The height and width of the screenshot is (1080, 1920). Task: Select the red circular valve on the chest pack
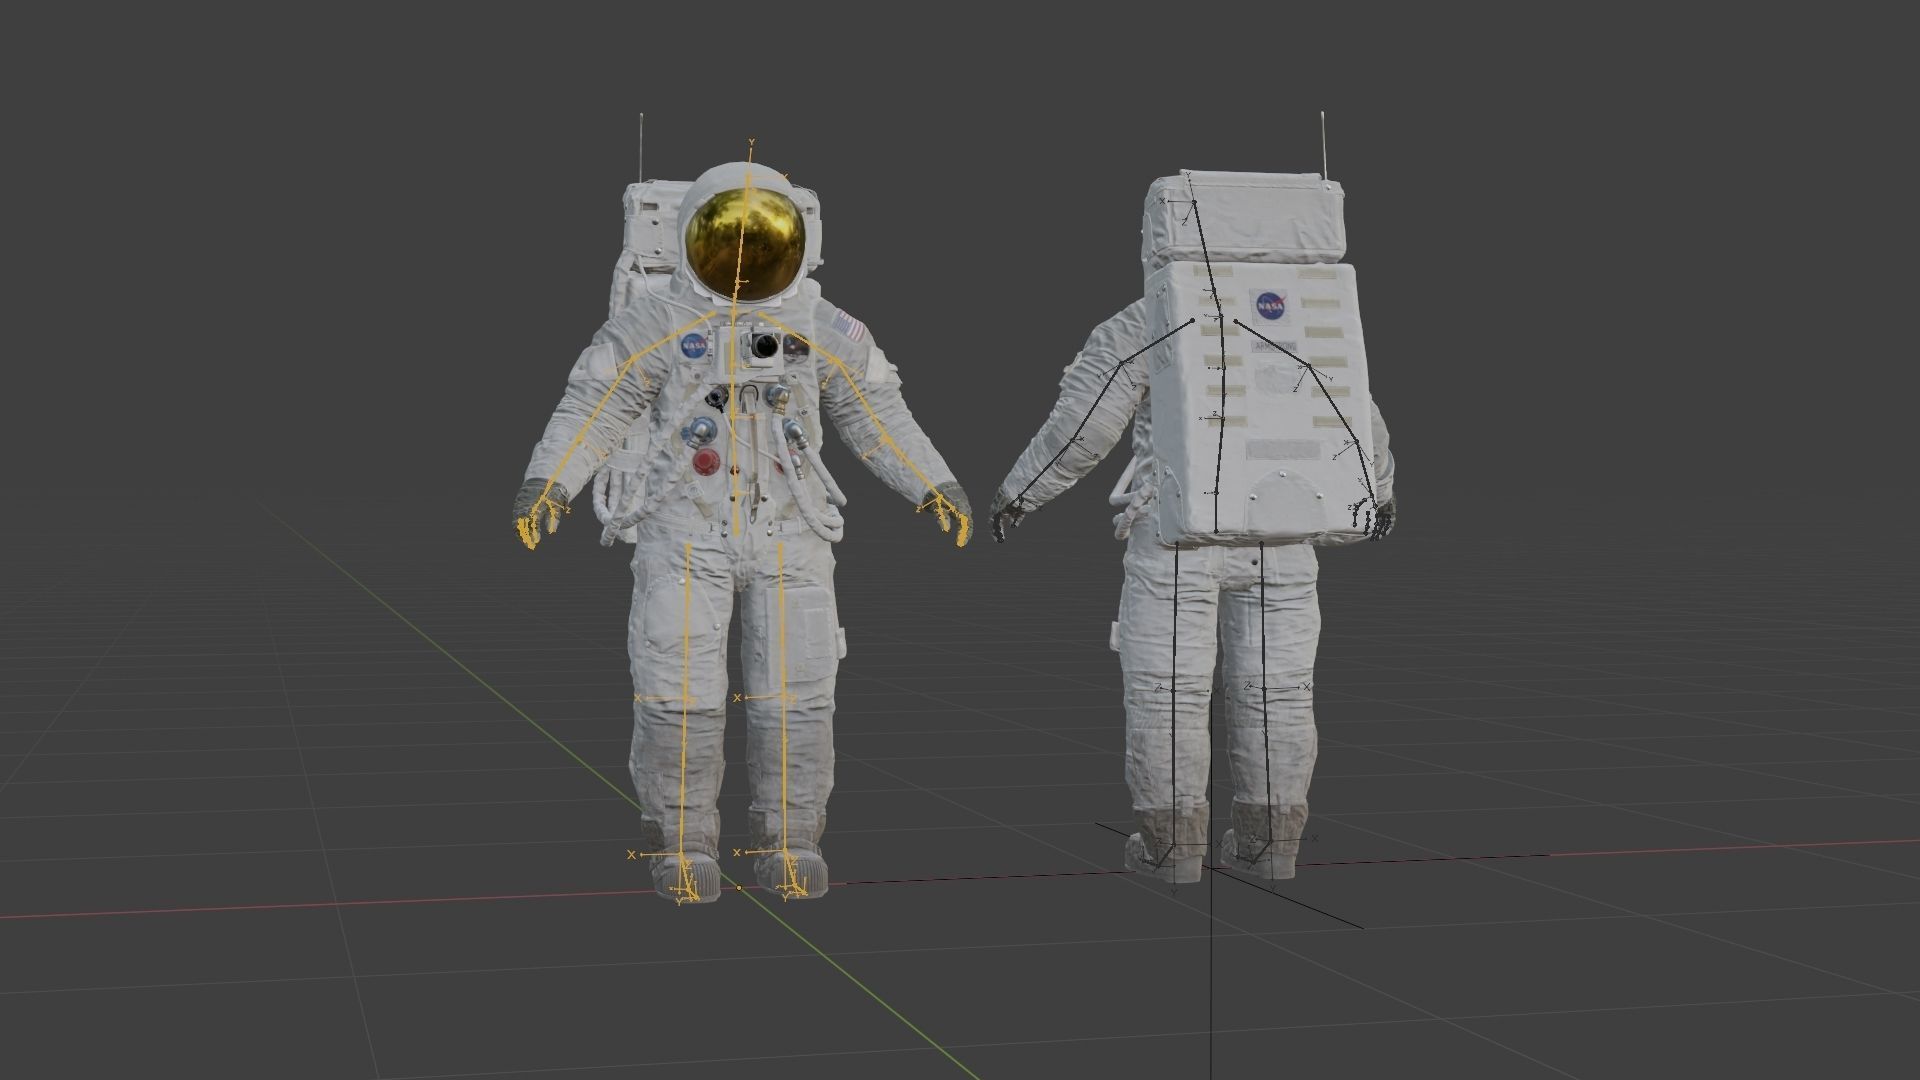pos(704,460)
